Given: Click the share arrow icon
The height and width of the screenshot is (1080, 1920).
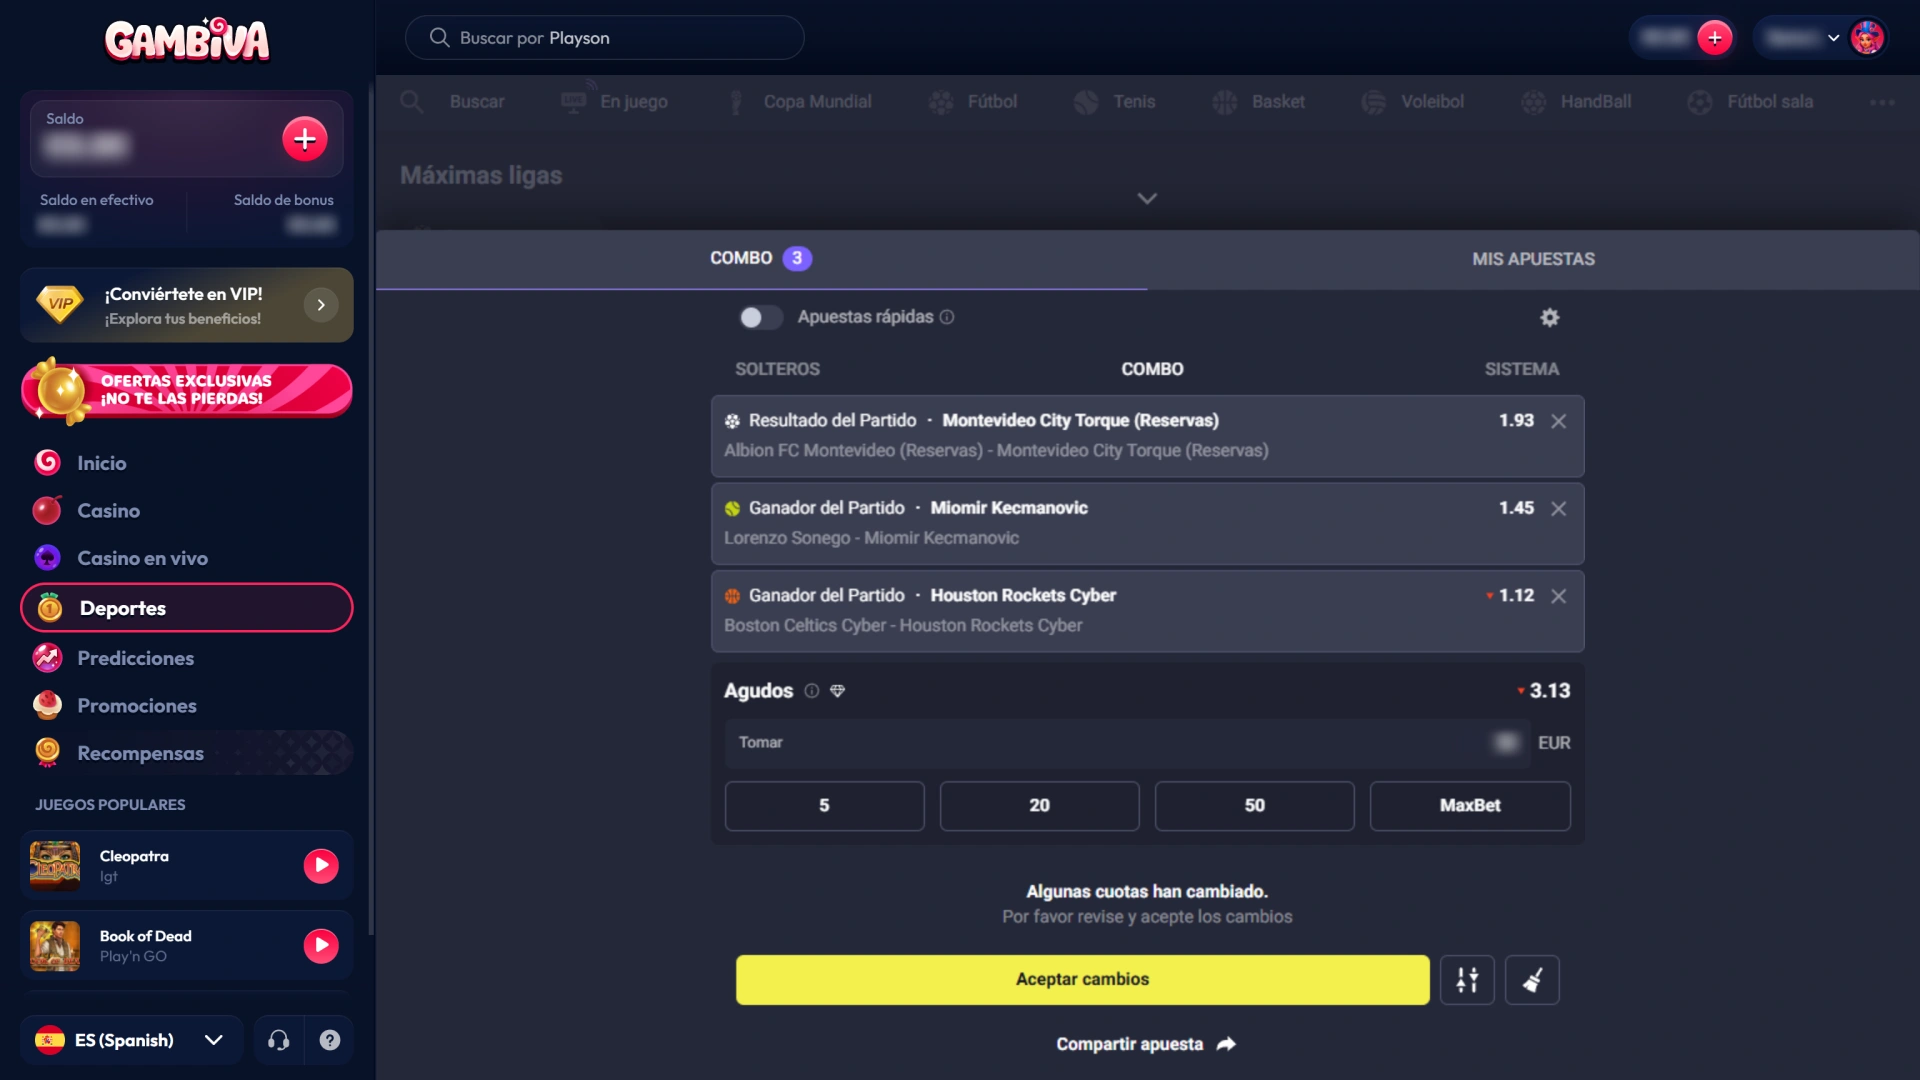Looking at the screenshot, I should 1226,1044.
